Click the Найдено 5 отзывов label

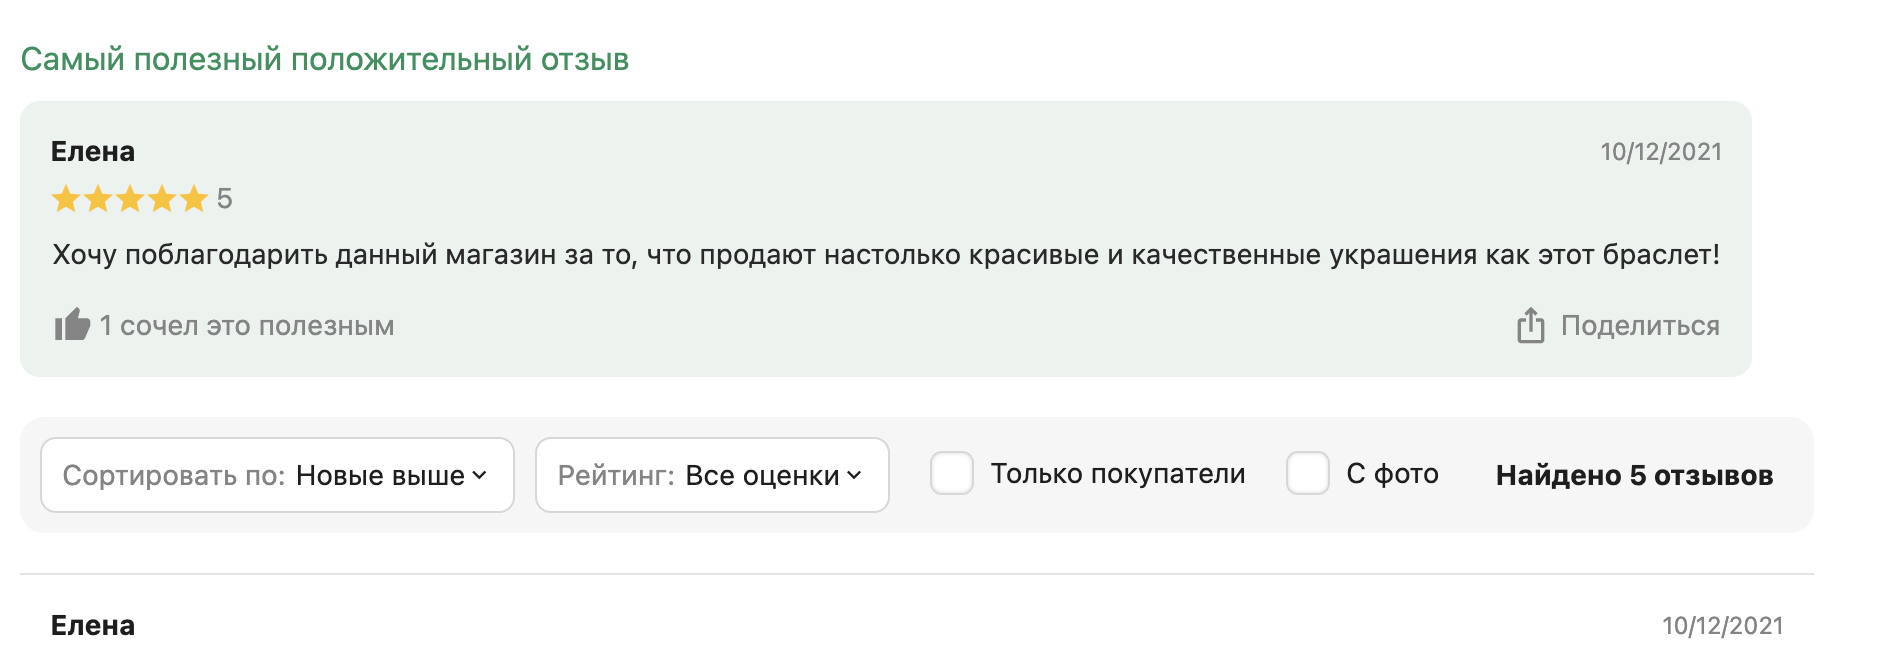tap(1635, 476)
